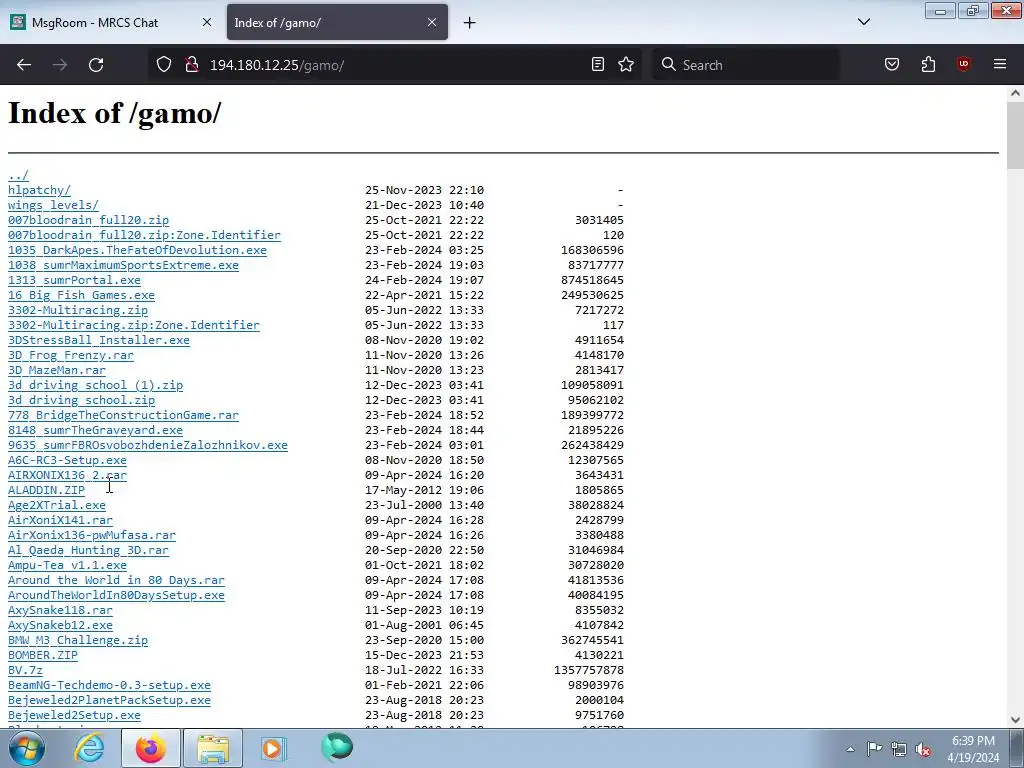Reload the current page
1024x768 pixels.
pyautogui.click(x=96, y=65)
